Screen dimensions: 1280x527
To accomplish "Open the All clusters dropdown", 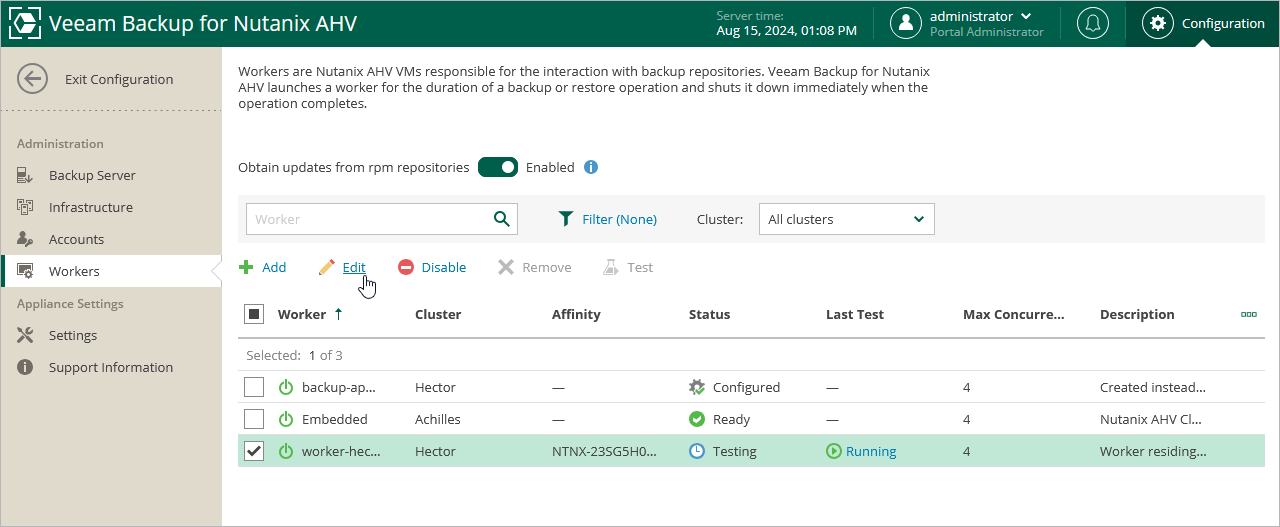I will point(846,219).
